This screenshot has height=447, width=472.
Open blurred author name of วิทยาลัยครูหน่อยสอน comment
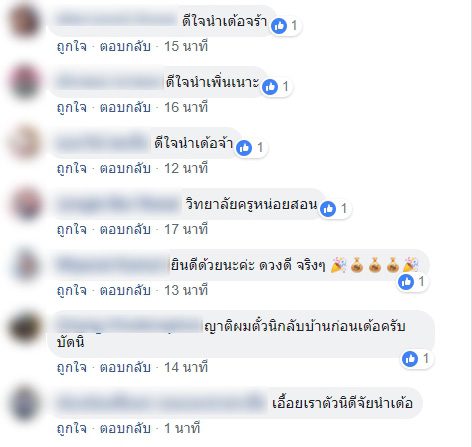pyautogui.click(x=118, y=204)
